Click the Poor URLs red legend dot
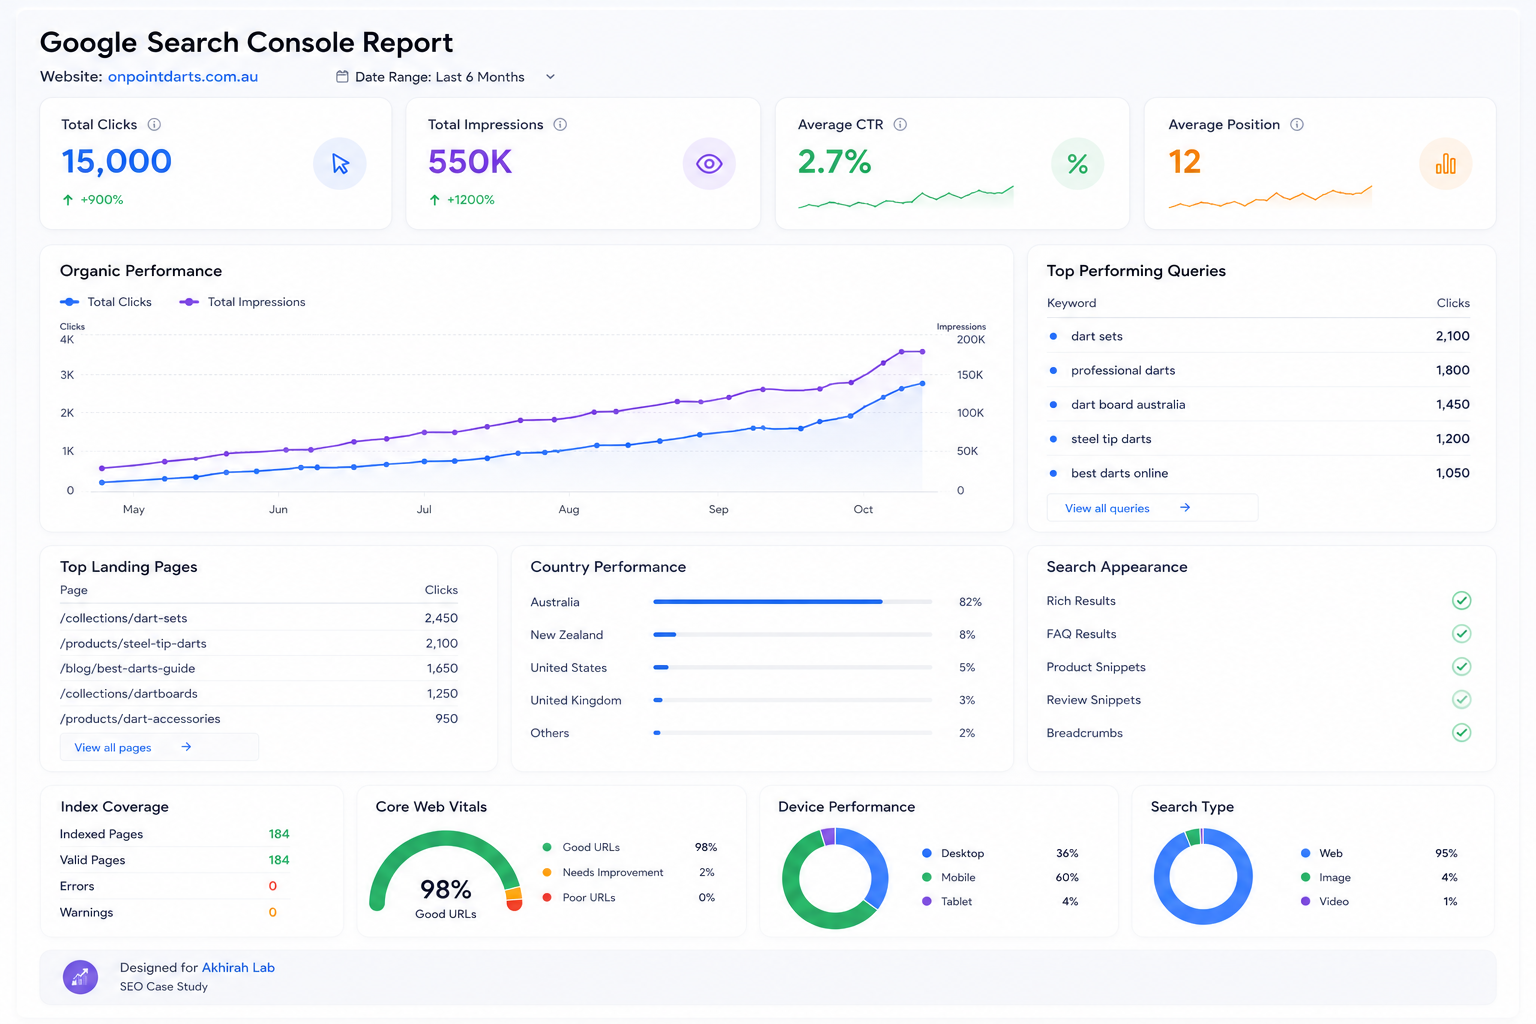1536x1024 pixels. 547,898
